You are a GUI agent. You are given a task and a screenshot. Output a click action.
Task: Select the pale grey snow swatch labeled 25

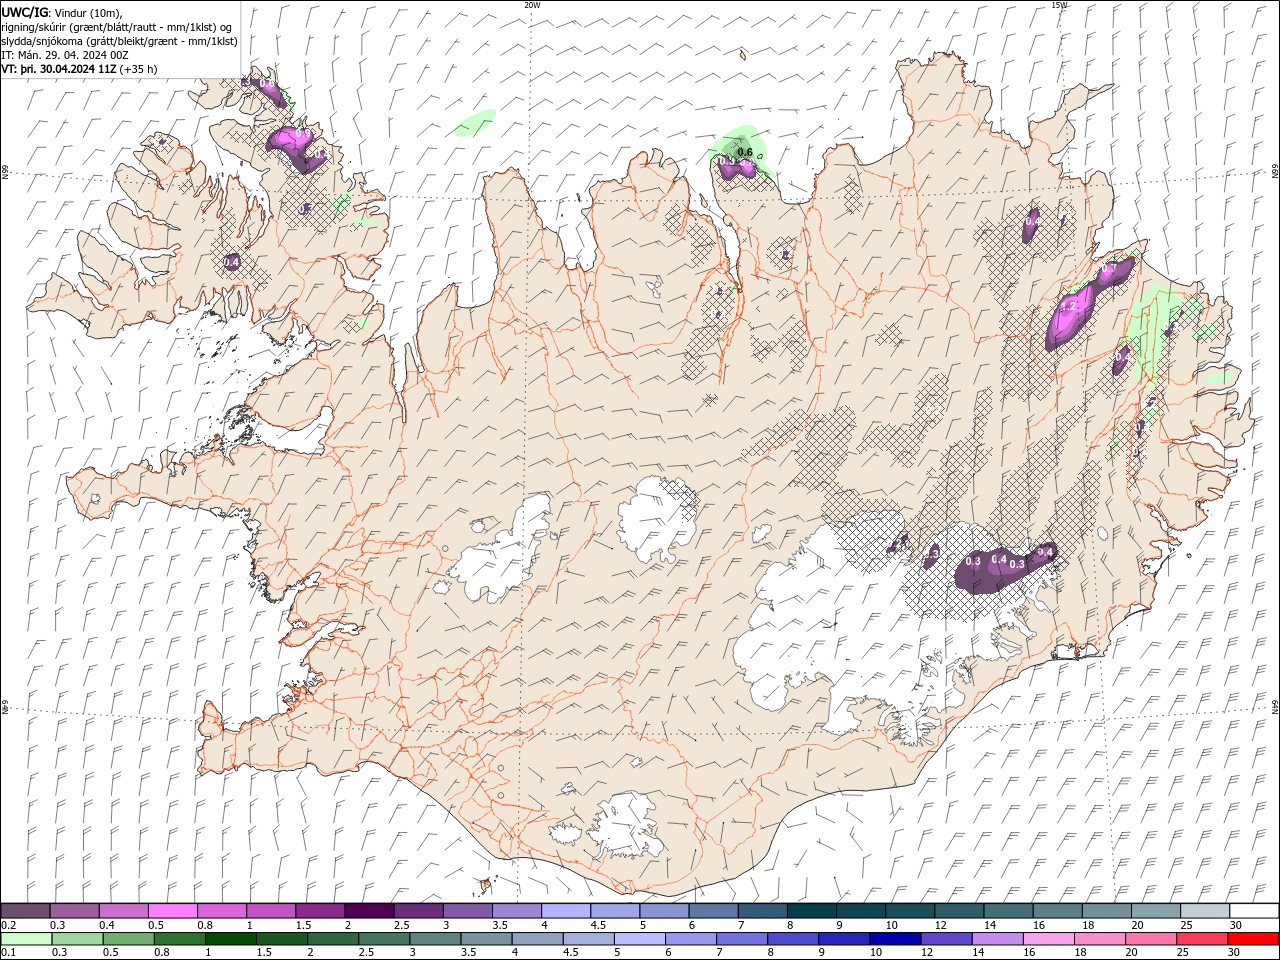click(1204, 911)
